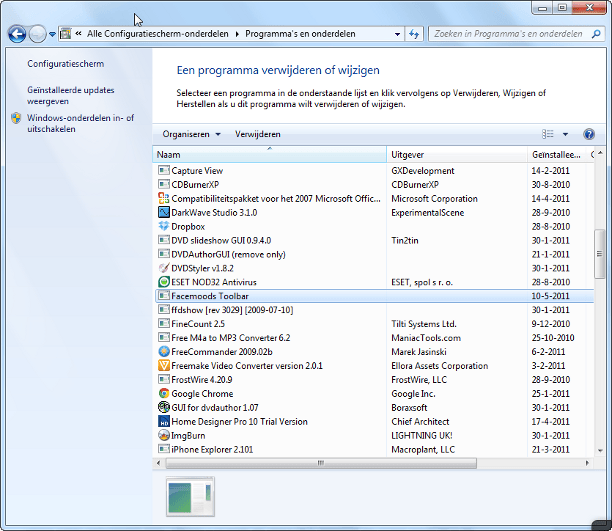The height and width of the screenshot is (531, 612).
Task: Click the DVDStyler icon
Action: click(x=164, y=268)
